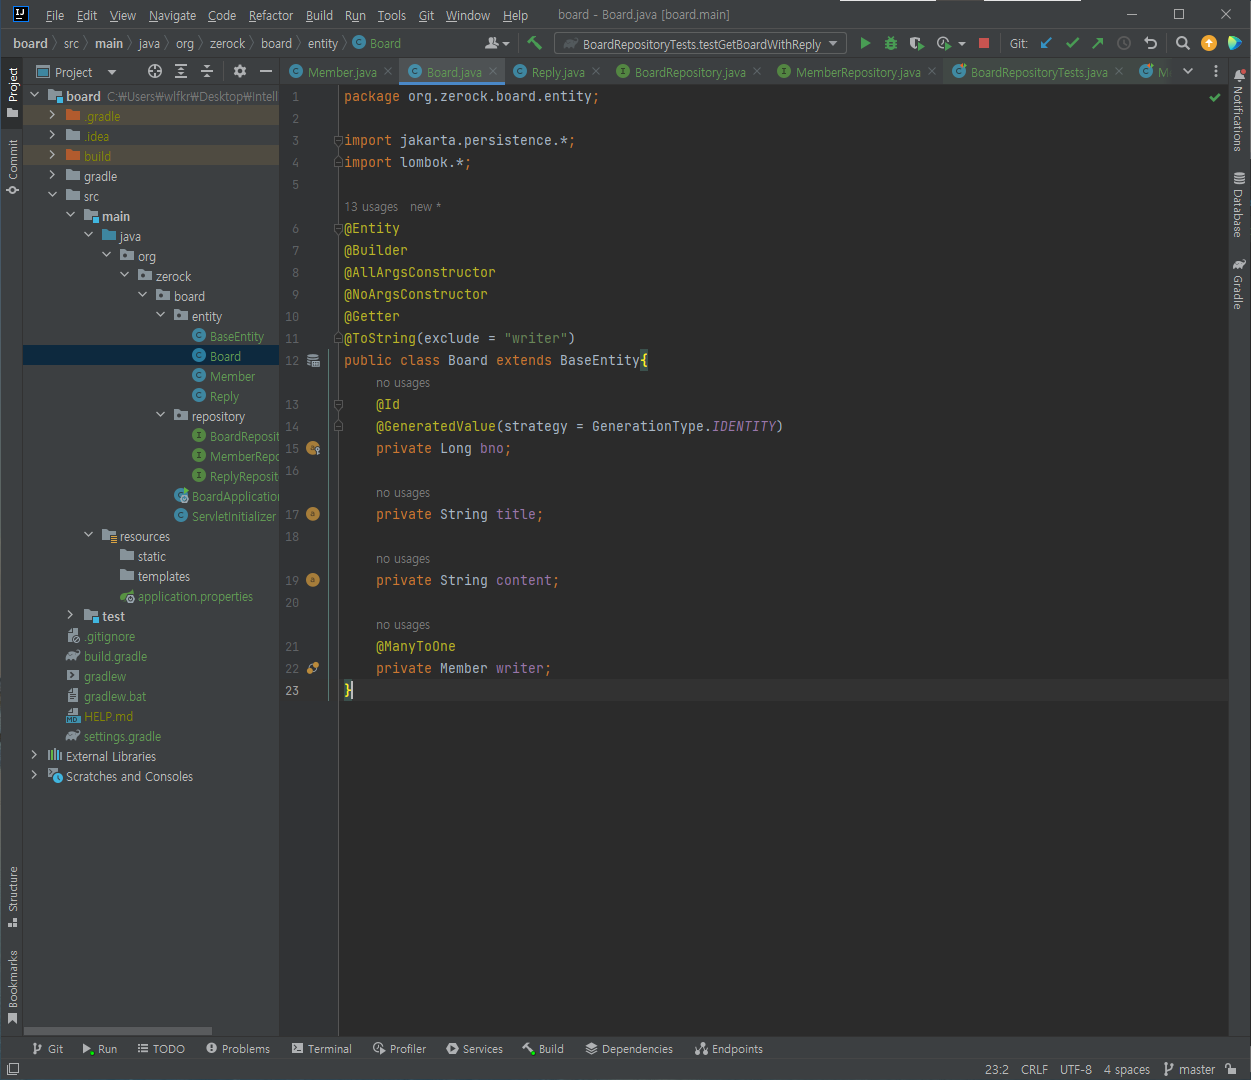Viewport: 1251px width, 1080px height.
Task: Run with Coverage from the toolbar
Action: [916, 43]
